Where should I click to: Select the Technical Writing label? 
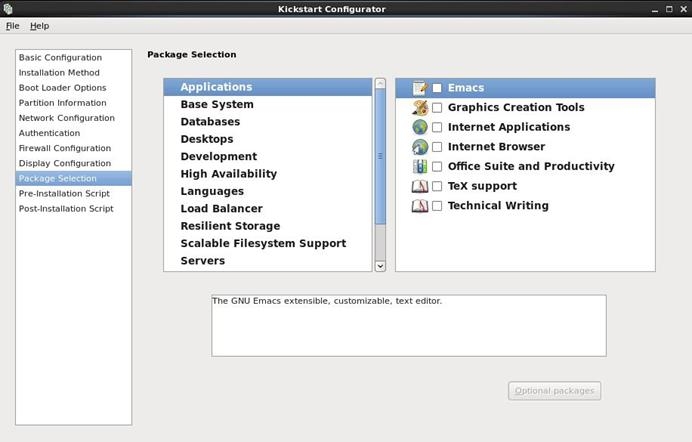point(498,206)
